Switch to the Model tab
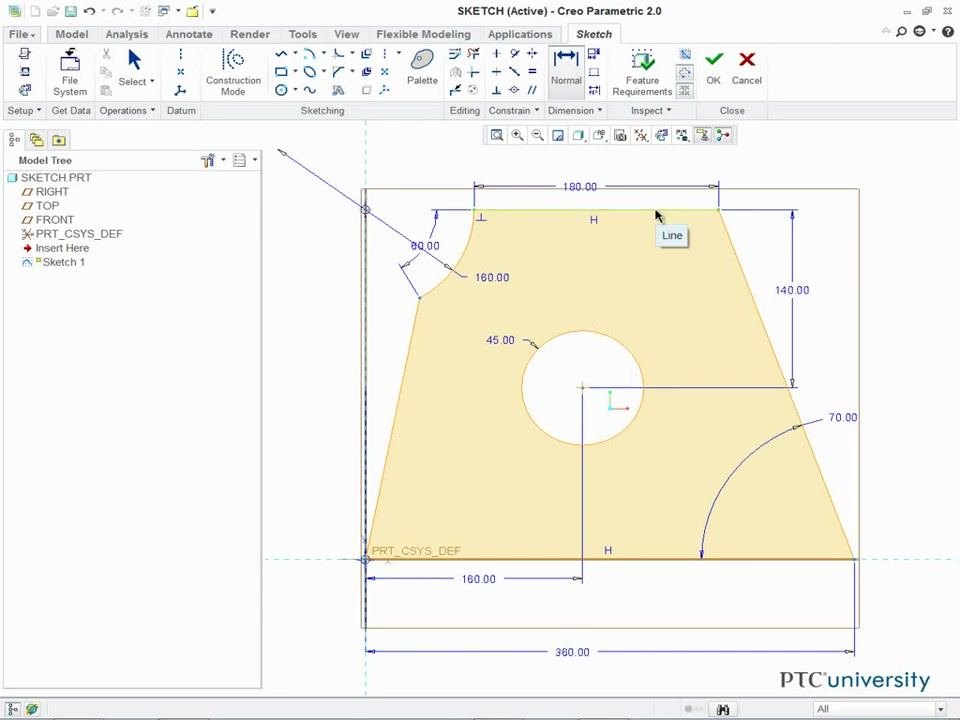This screenshot has height=720, width=960. 72,34
